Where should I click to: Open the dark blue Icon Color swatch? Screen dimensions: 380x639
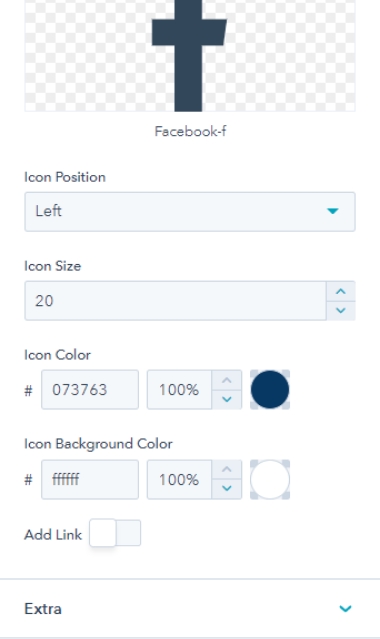(x=270, y=390)
